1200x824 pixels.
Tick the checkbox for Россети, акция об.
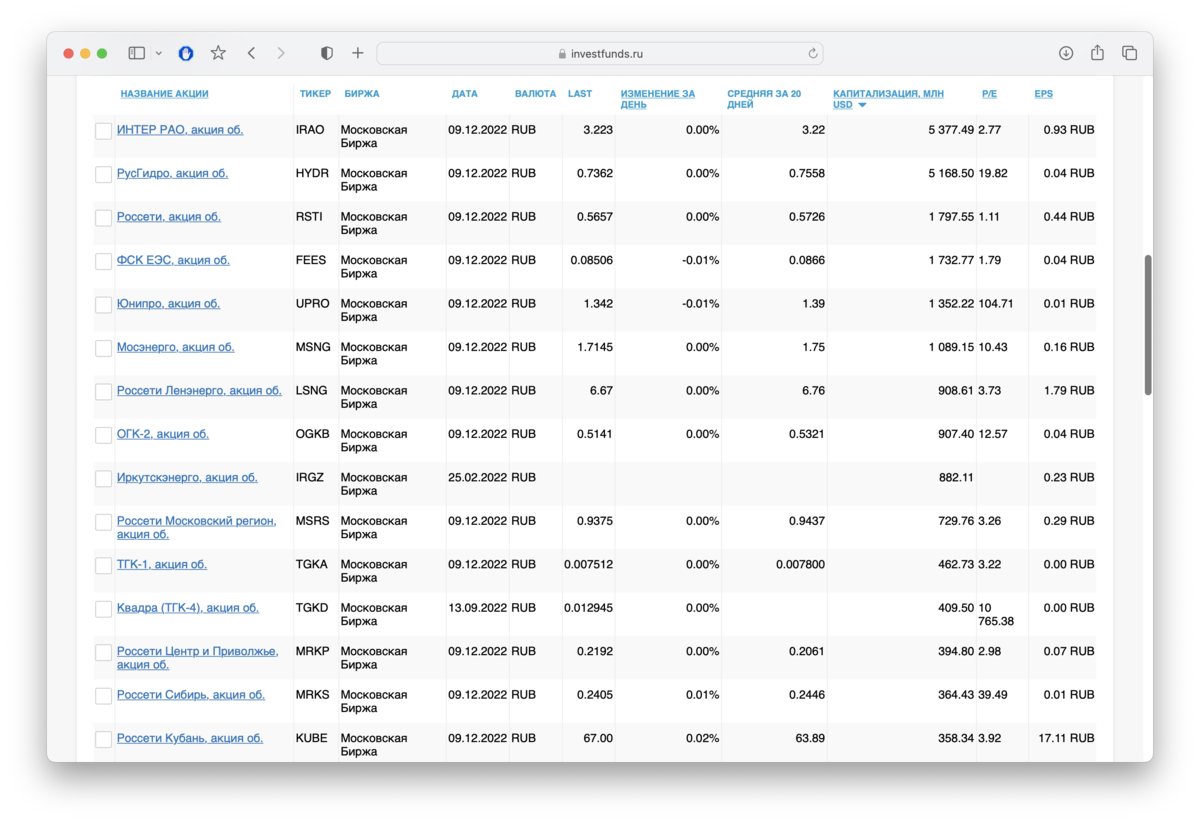point(103,218)
